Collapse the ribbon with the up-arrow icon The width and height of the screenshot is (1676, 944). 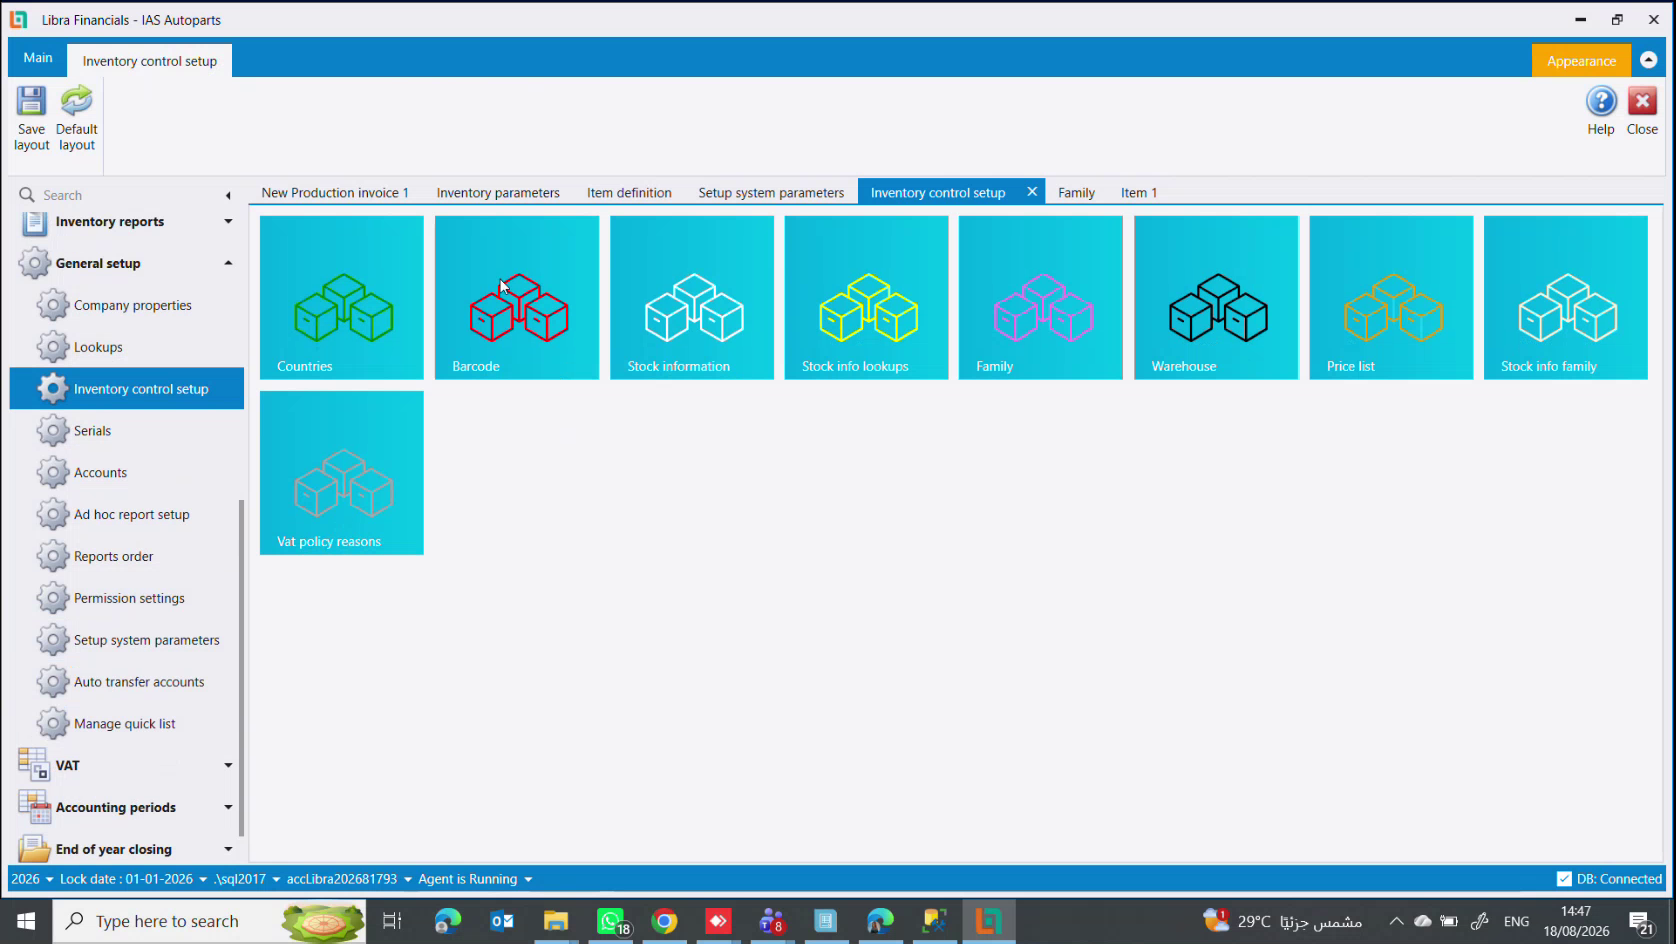1649,60
